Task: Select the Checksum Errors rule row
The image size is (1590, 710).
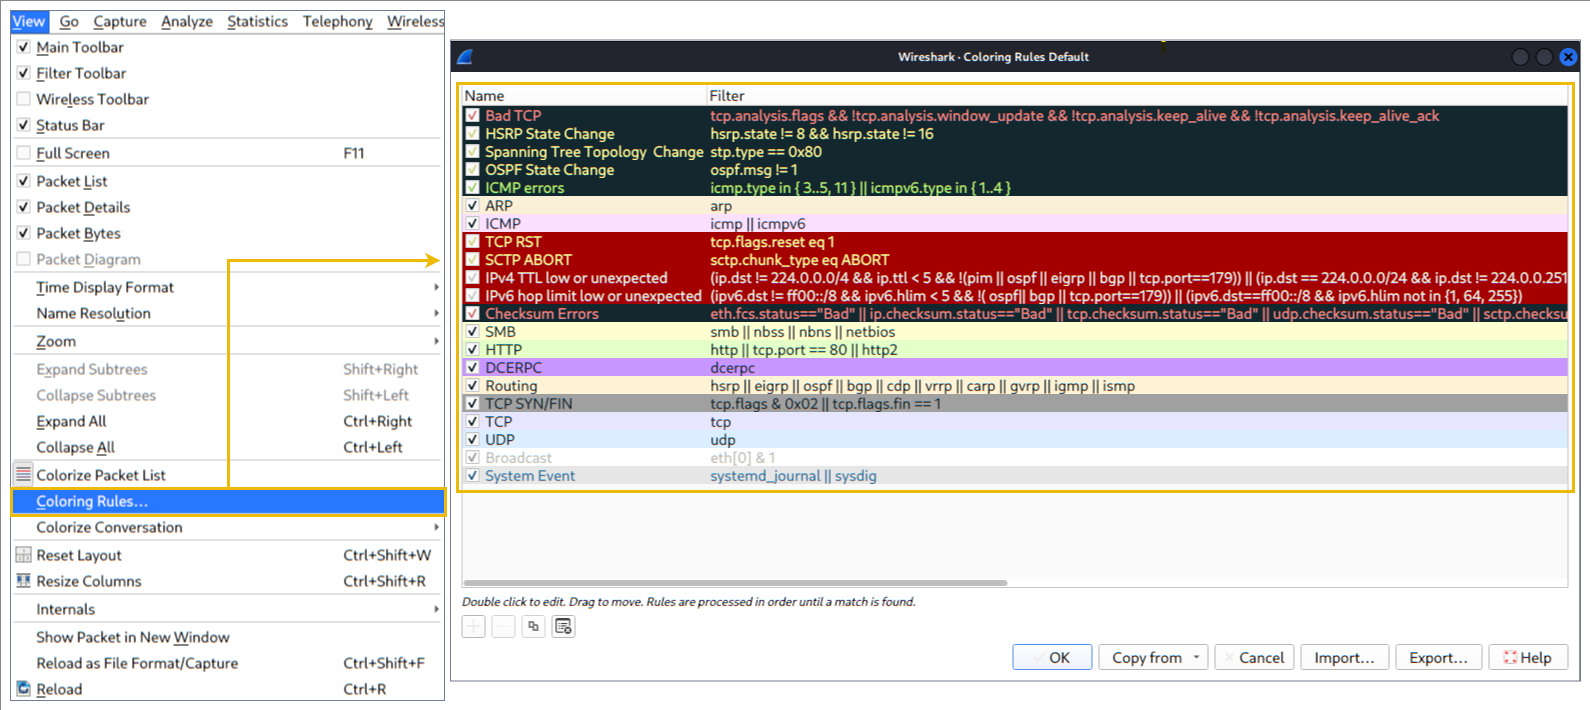Action: point(1015,314)
